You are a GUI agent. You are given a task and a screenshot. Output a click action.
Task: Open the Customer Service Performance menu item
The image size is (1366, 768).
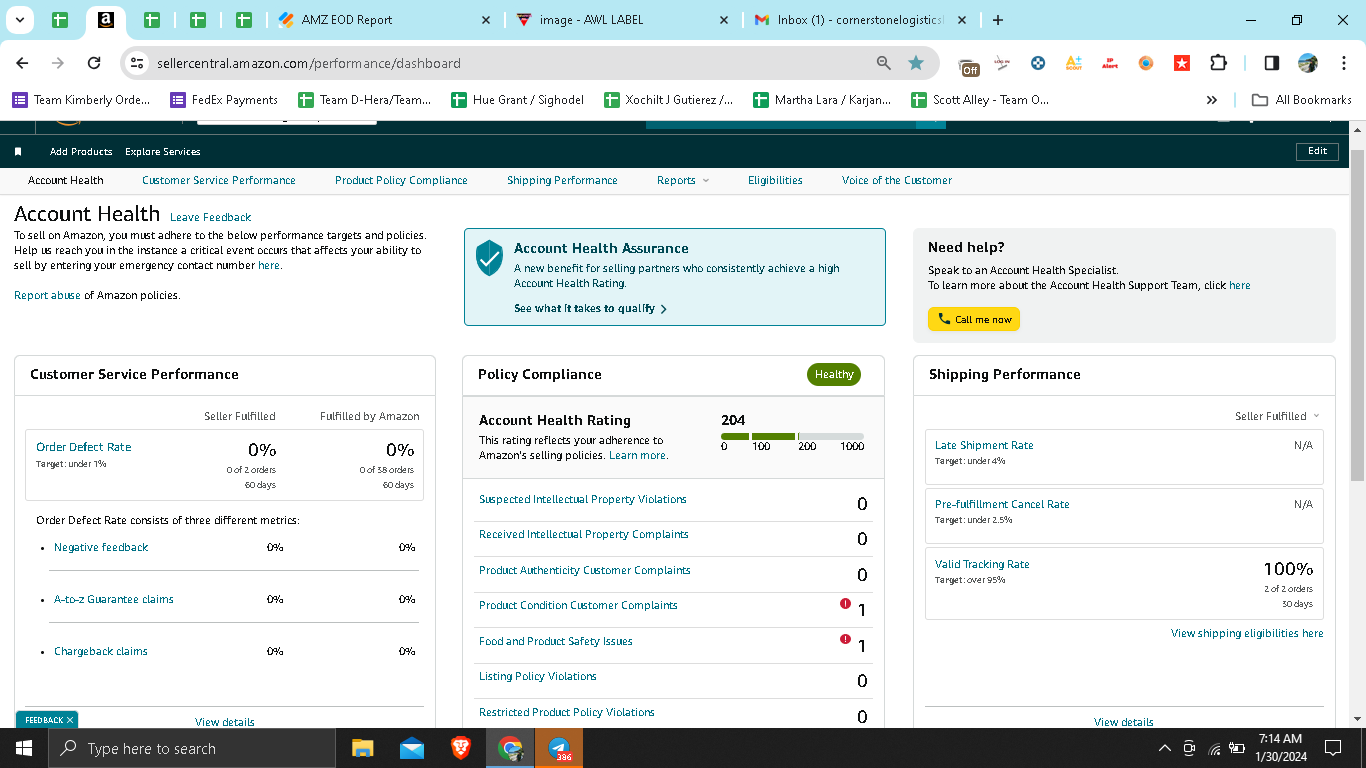pos(219,180)
